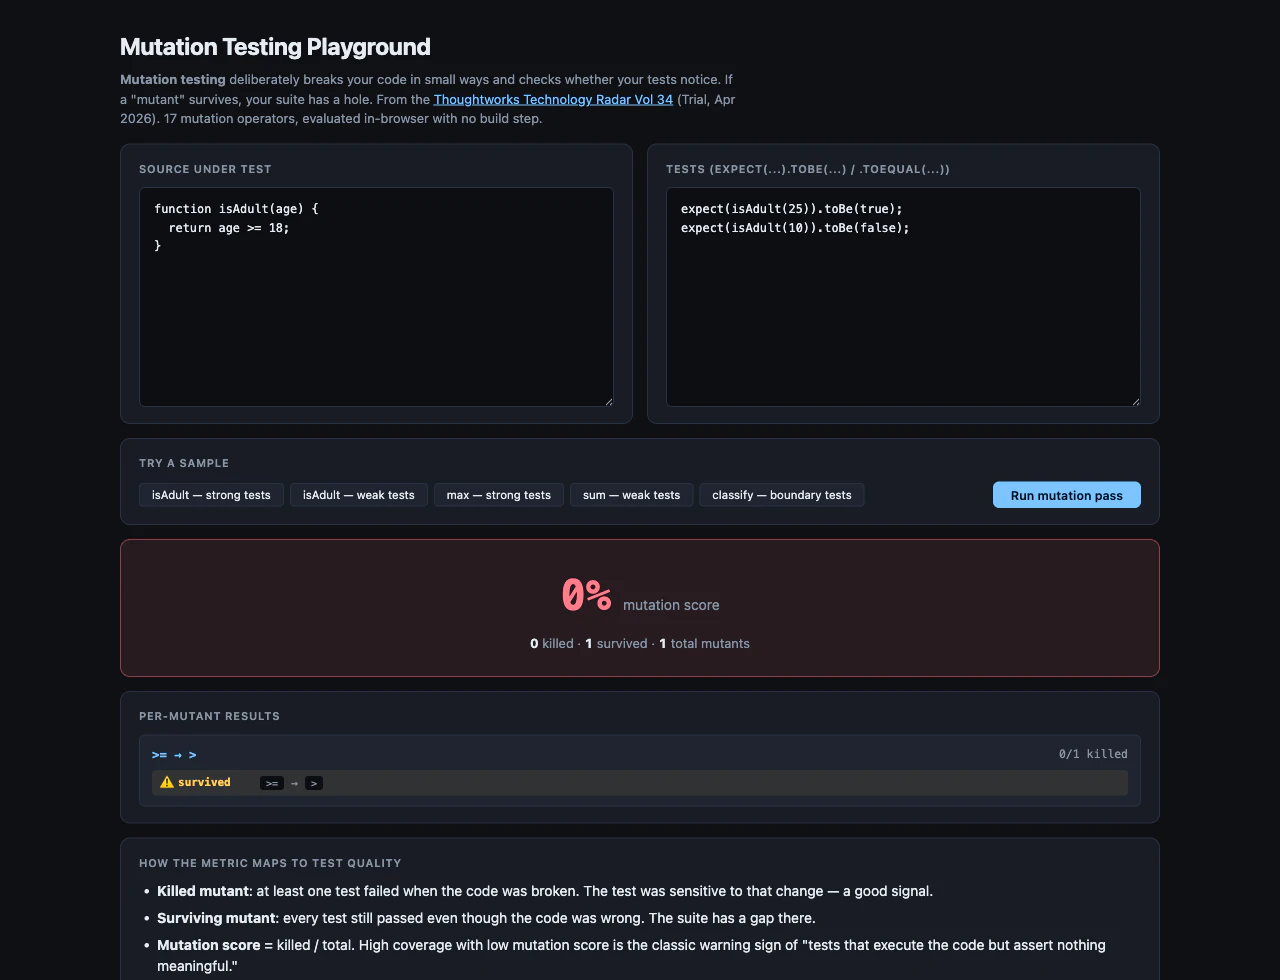Viewport: 1280px width, 980px height.
Task: Click the "survived" status label
Action: click(x=204, y=782)
